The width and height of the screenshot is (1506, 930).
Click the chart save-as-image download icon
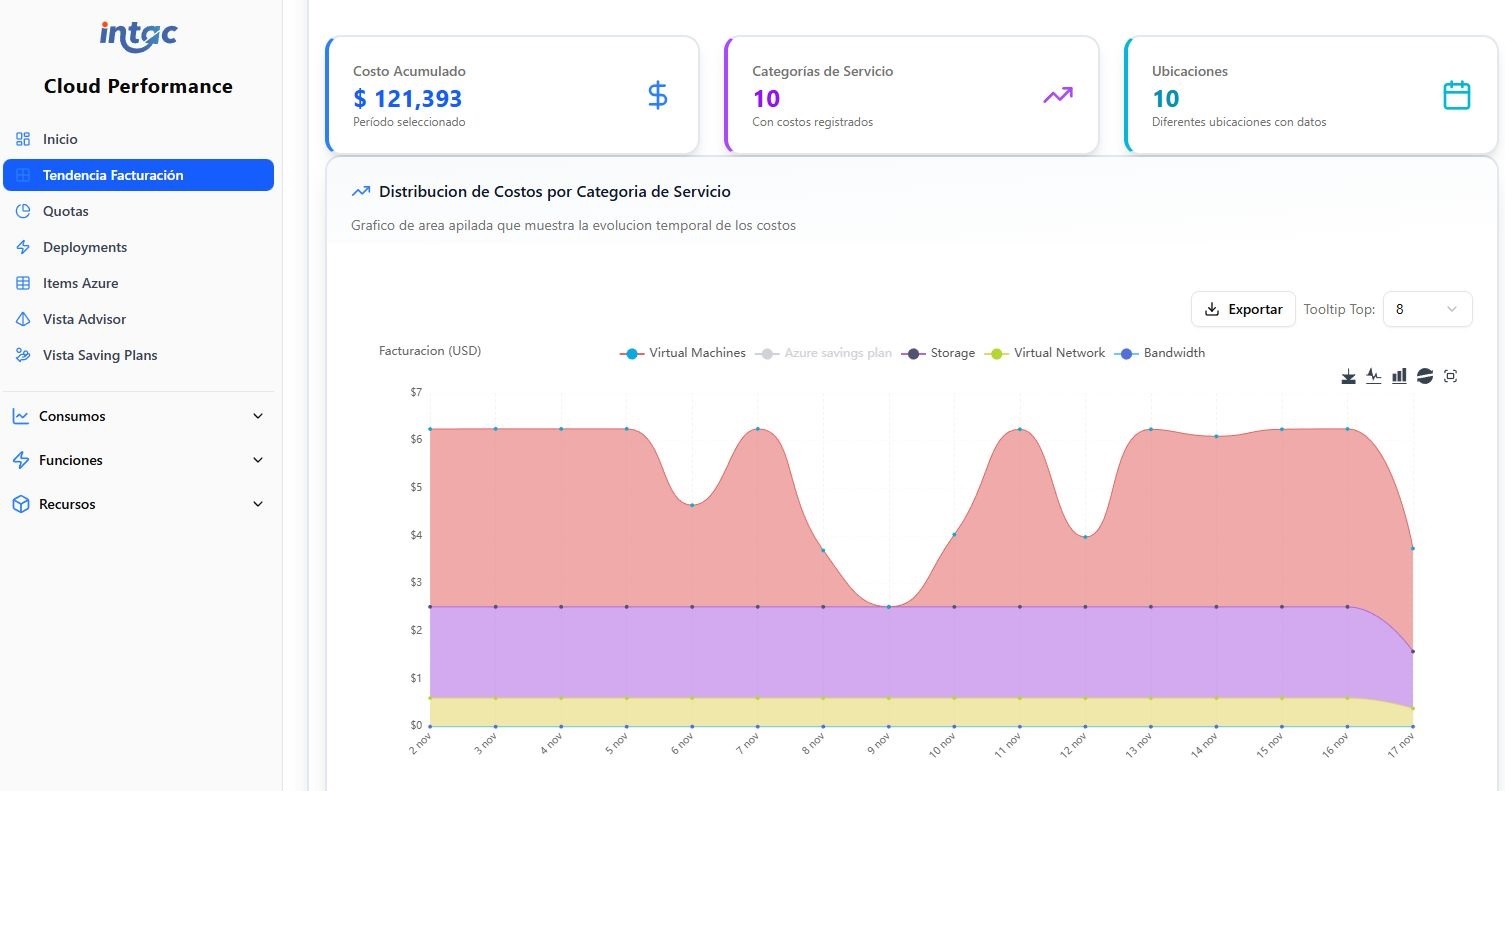[1348, 376]
